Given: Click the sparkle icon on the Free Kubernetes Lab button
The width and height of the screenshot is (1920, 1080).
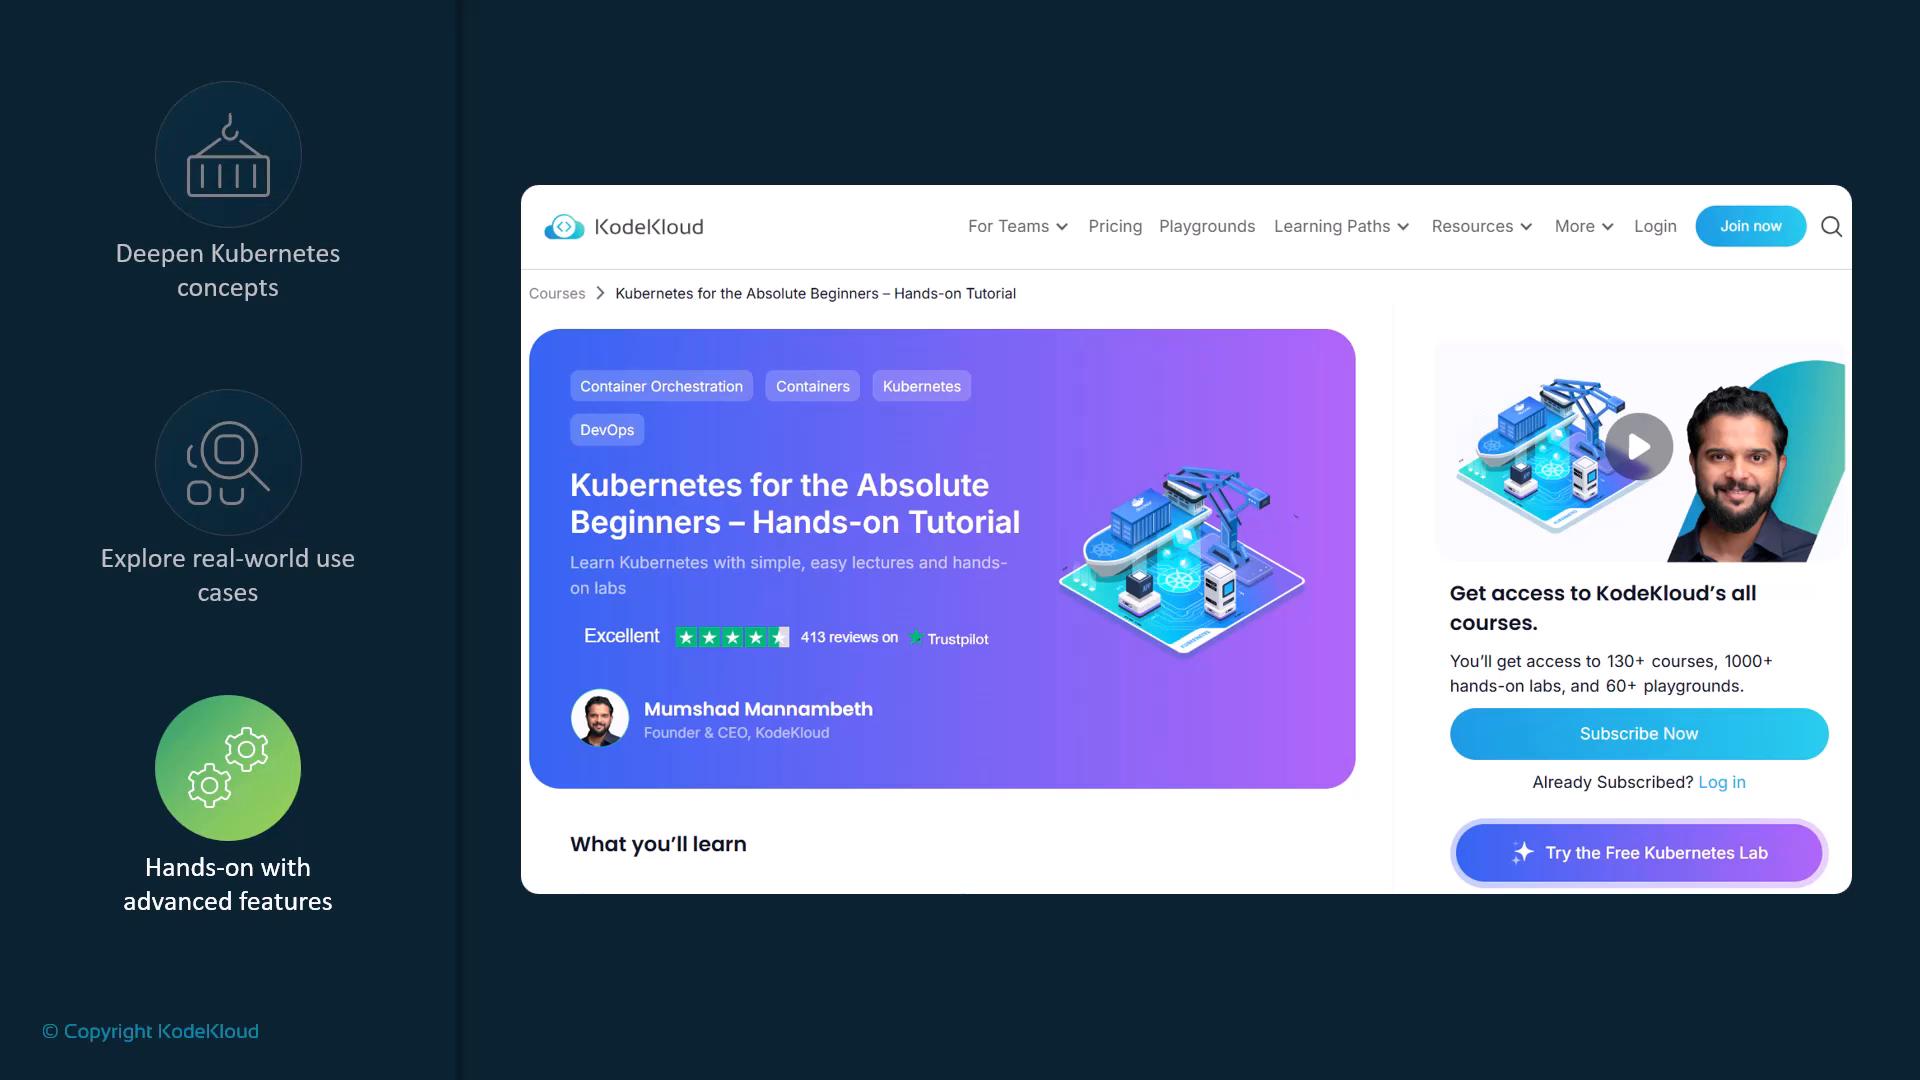Looking at the screenshot, I should point(1523,852).
